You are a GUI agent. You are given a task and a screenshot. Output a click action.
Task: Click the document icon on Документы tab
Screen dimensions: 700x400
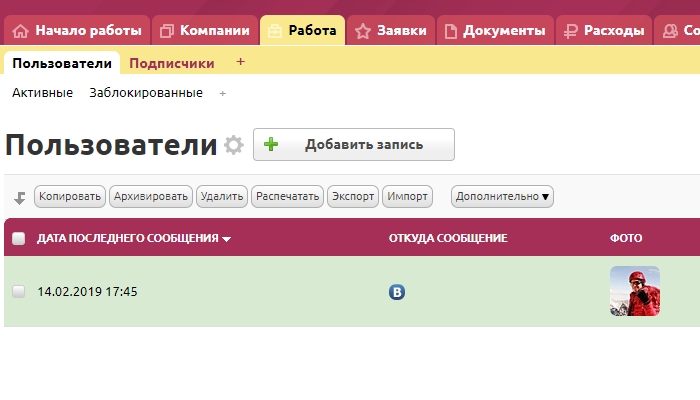click(x=451, y=31)
